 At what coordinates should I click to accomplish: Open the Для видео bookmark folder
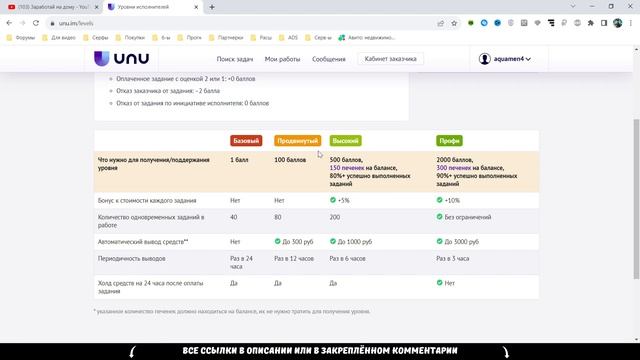tap(59, 38)
